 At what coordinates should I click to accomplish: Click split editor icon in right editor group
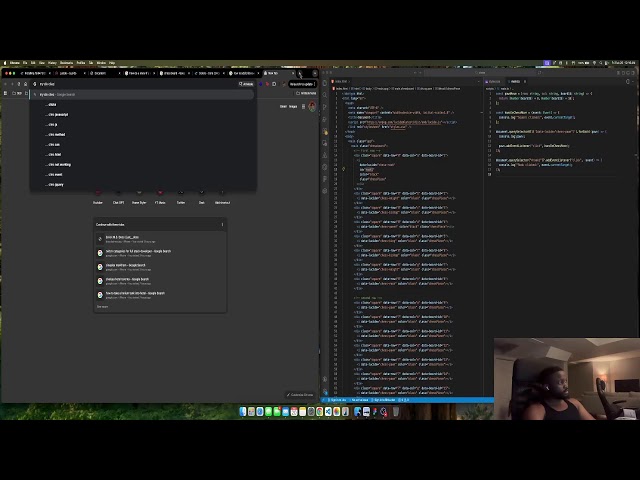coord(628,82)
